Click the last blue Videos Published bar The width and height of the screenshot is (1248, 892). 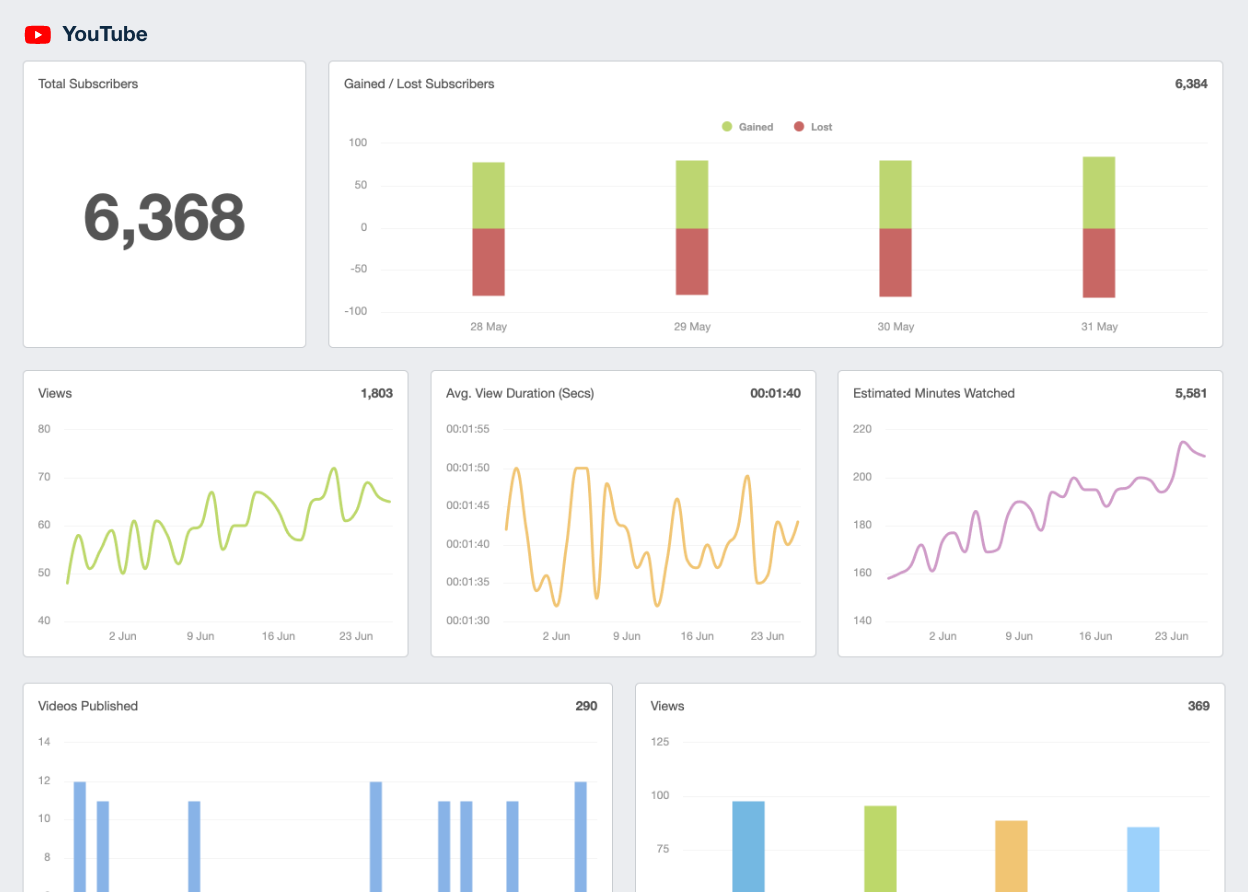click(581, 836)
